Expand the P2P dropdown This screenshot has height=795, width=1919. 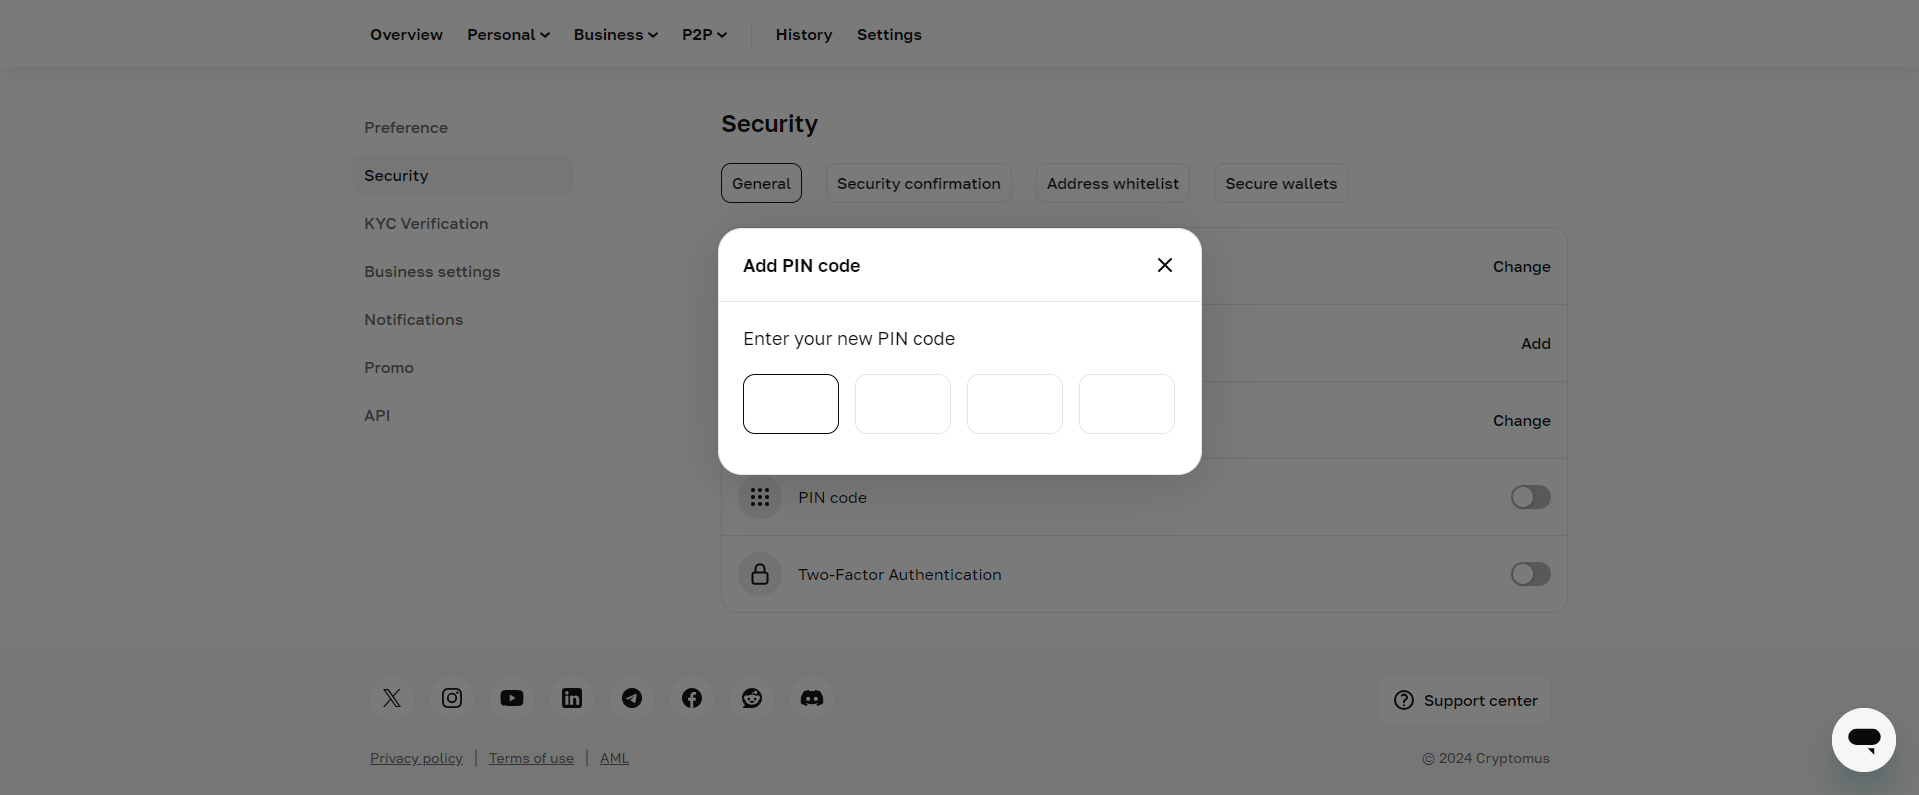[704, 34]
